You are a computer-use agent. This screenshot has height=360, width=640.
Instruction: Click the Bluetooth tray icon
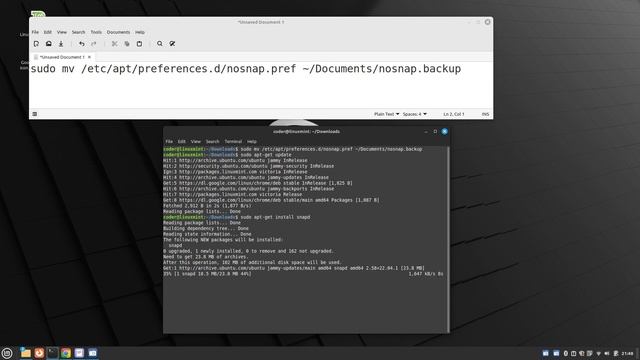tap(566, 353)
